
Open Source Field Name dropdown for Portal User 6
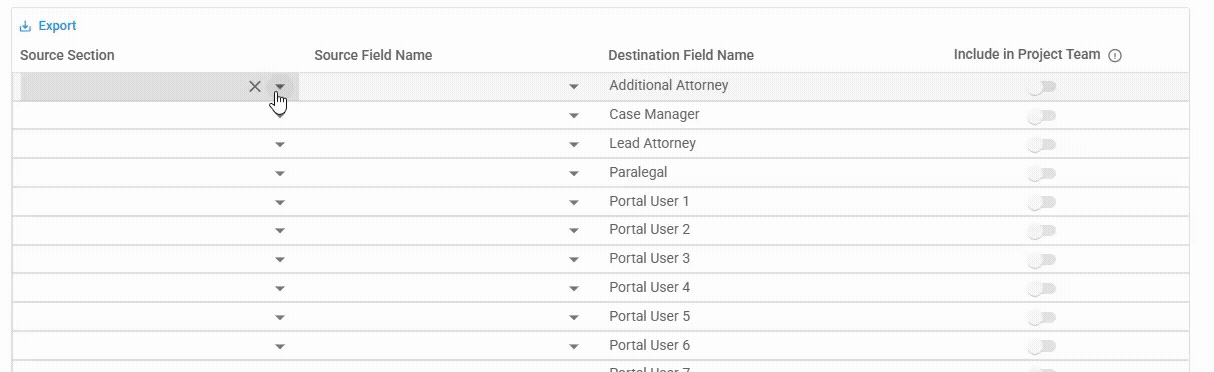tap(574, 347)
